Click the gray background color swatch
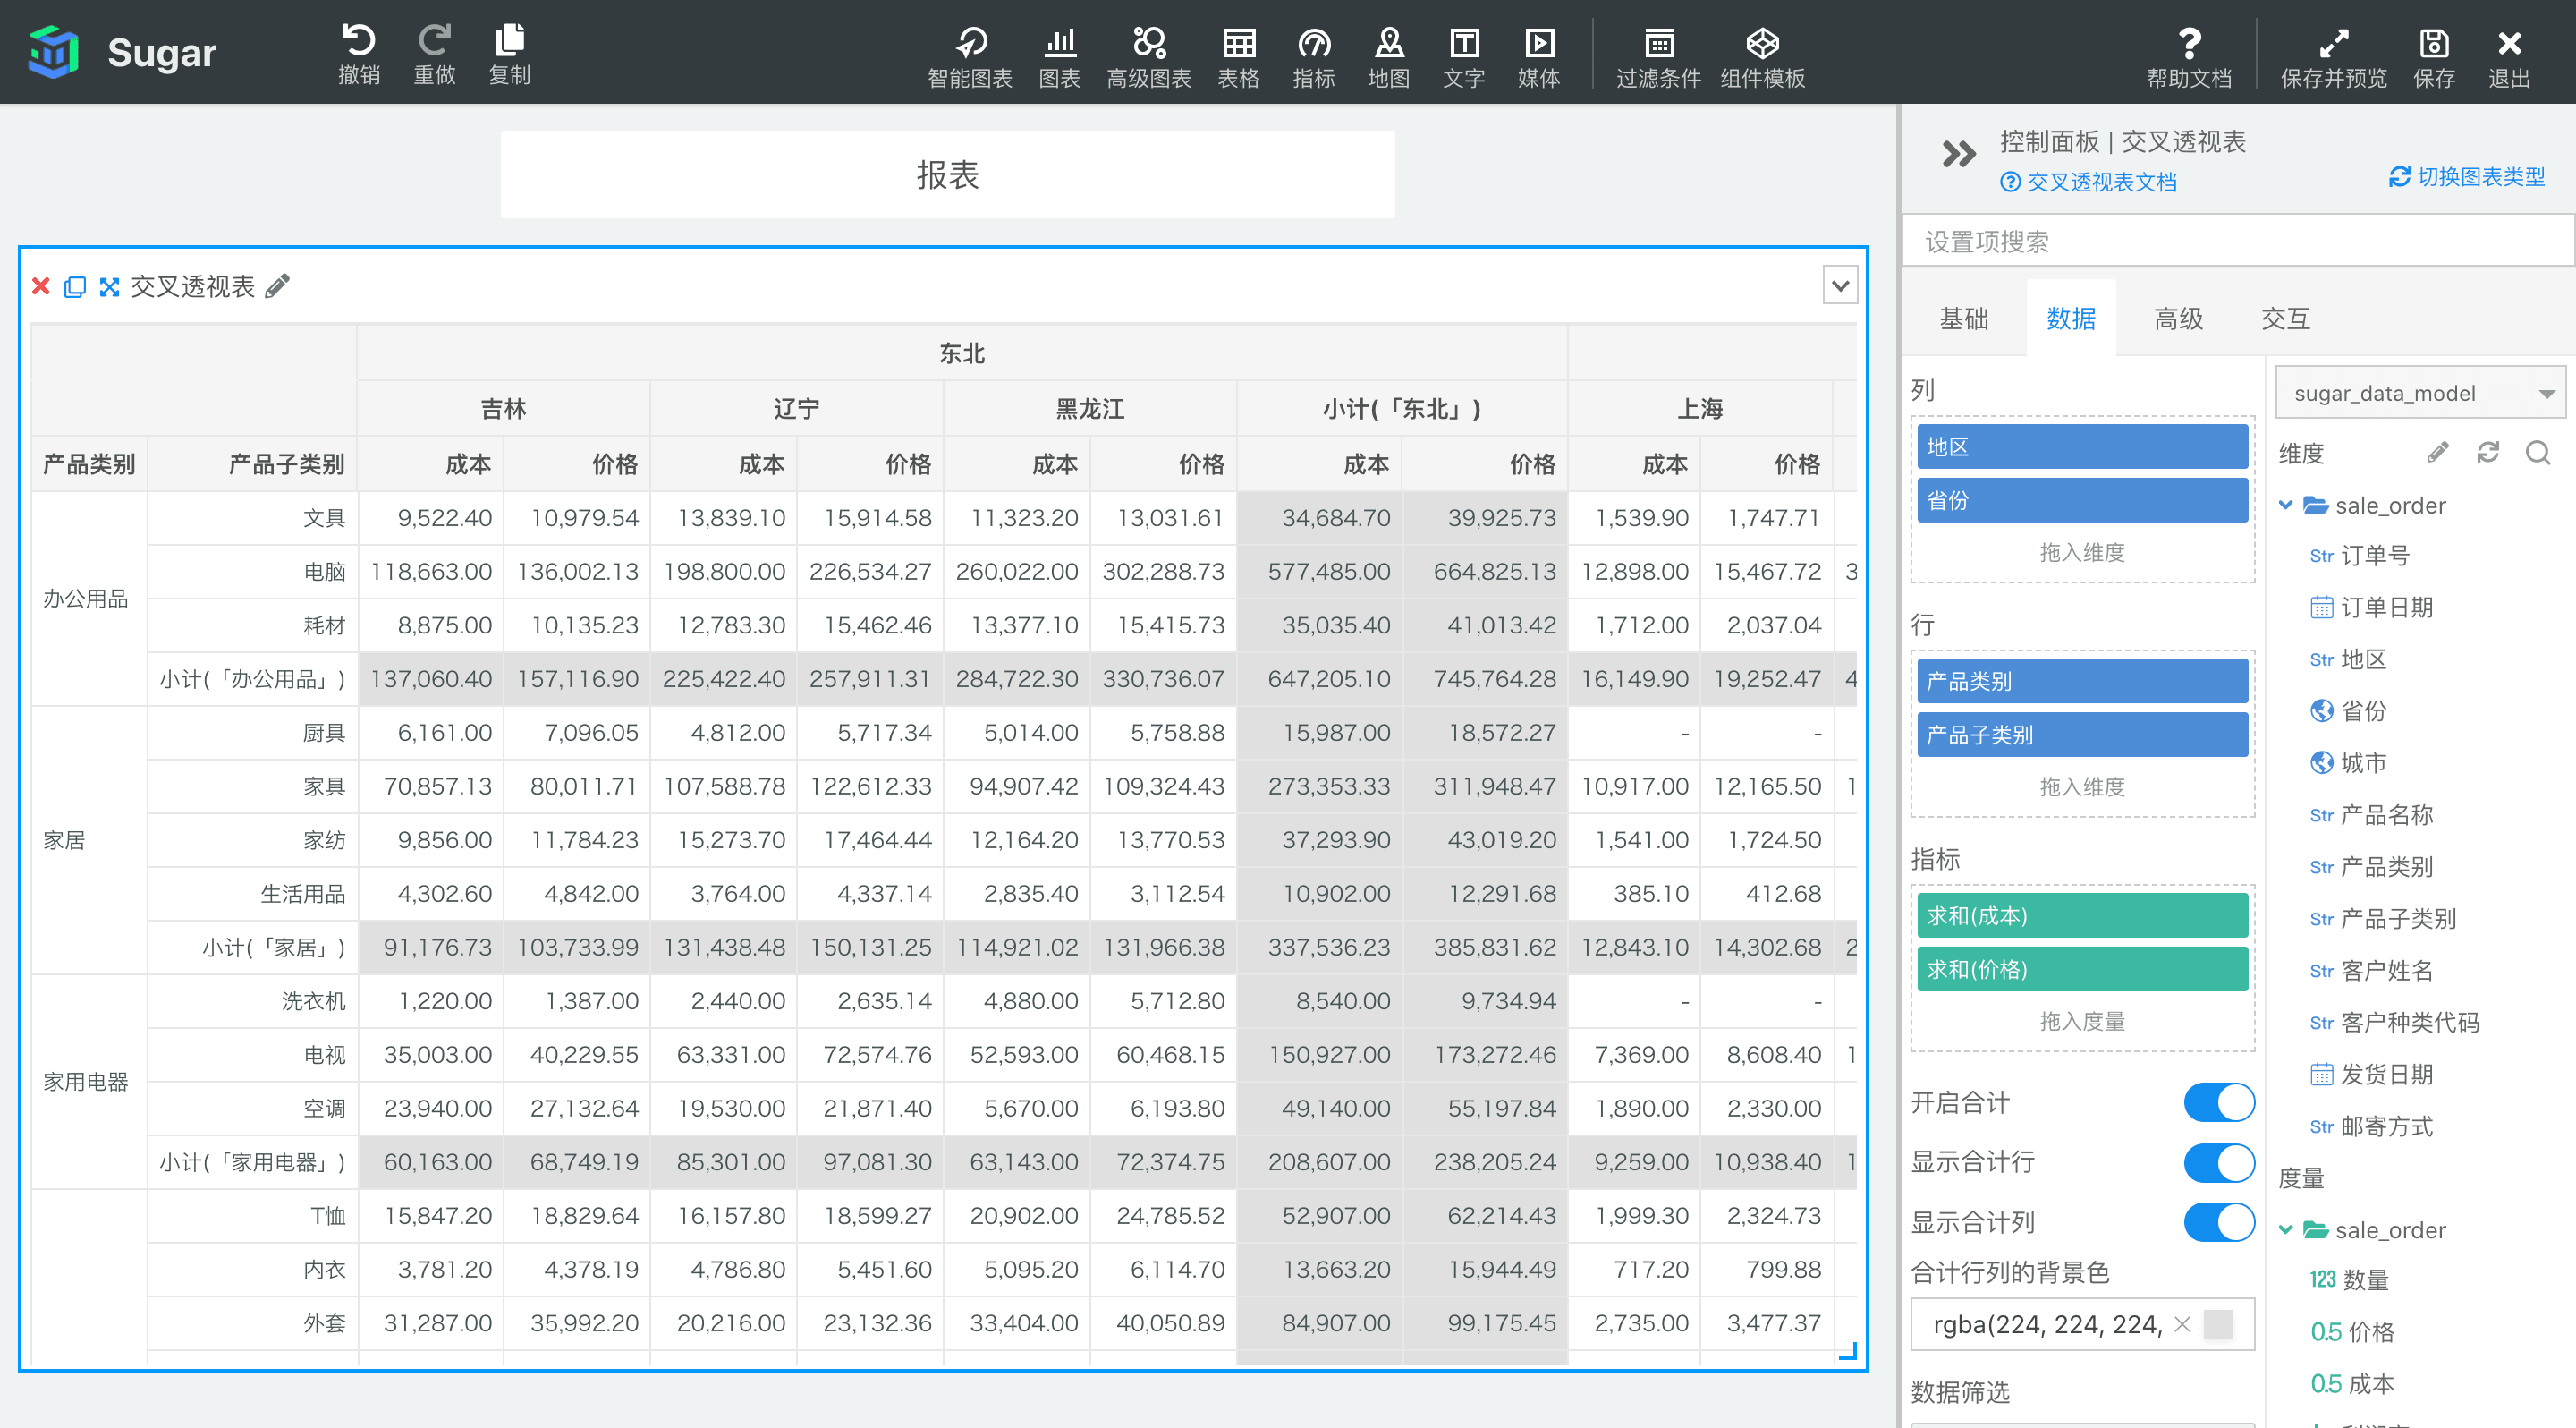The image size is (2576, 1428). tap(2218, 1324)
